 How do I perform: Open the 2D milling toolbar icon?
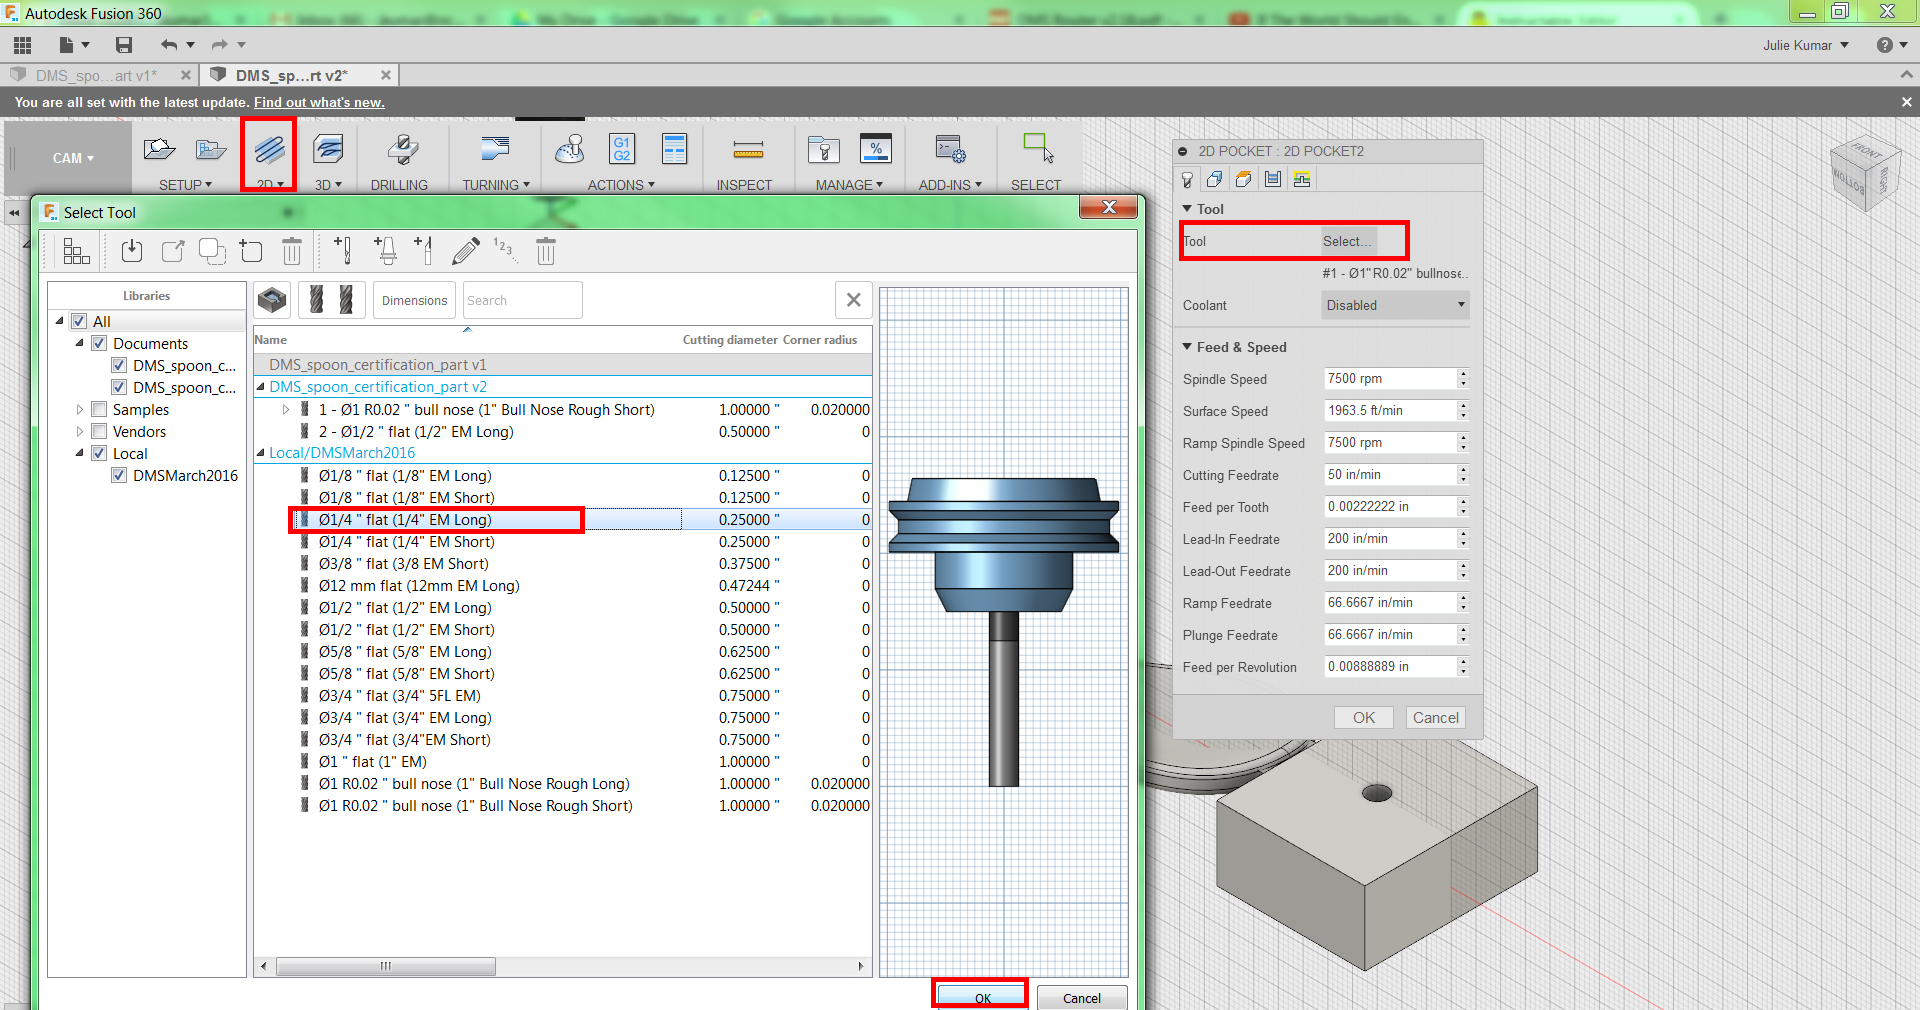point(269,150)
